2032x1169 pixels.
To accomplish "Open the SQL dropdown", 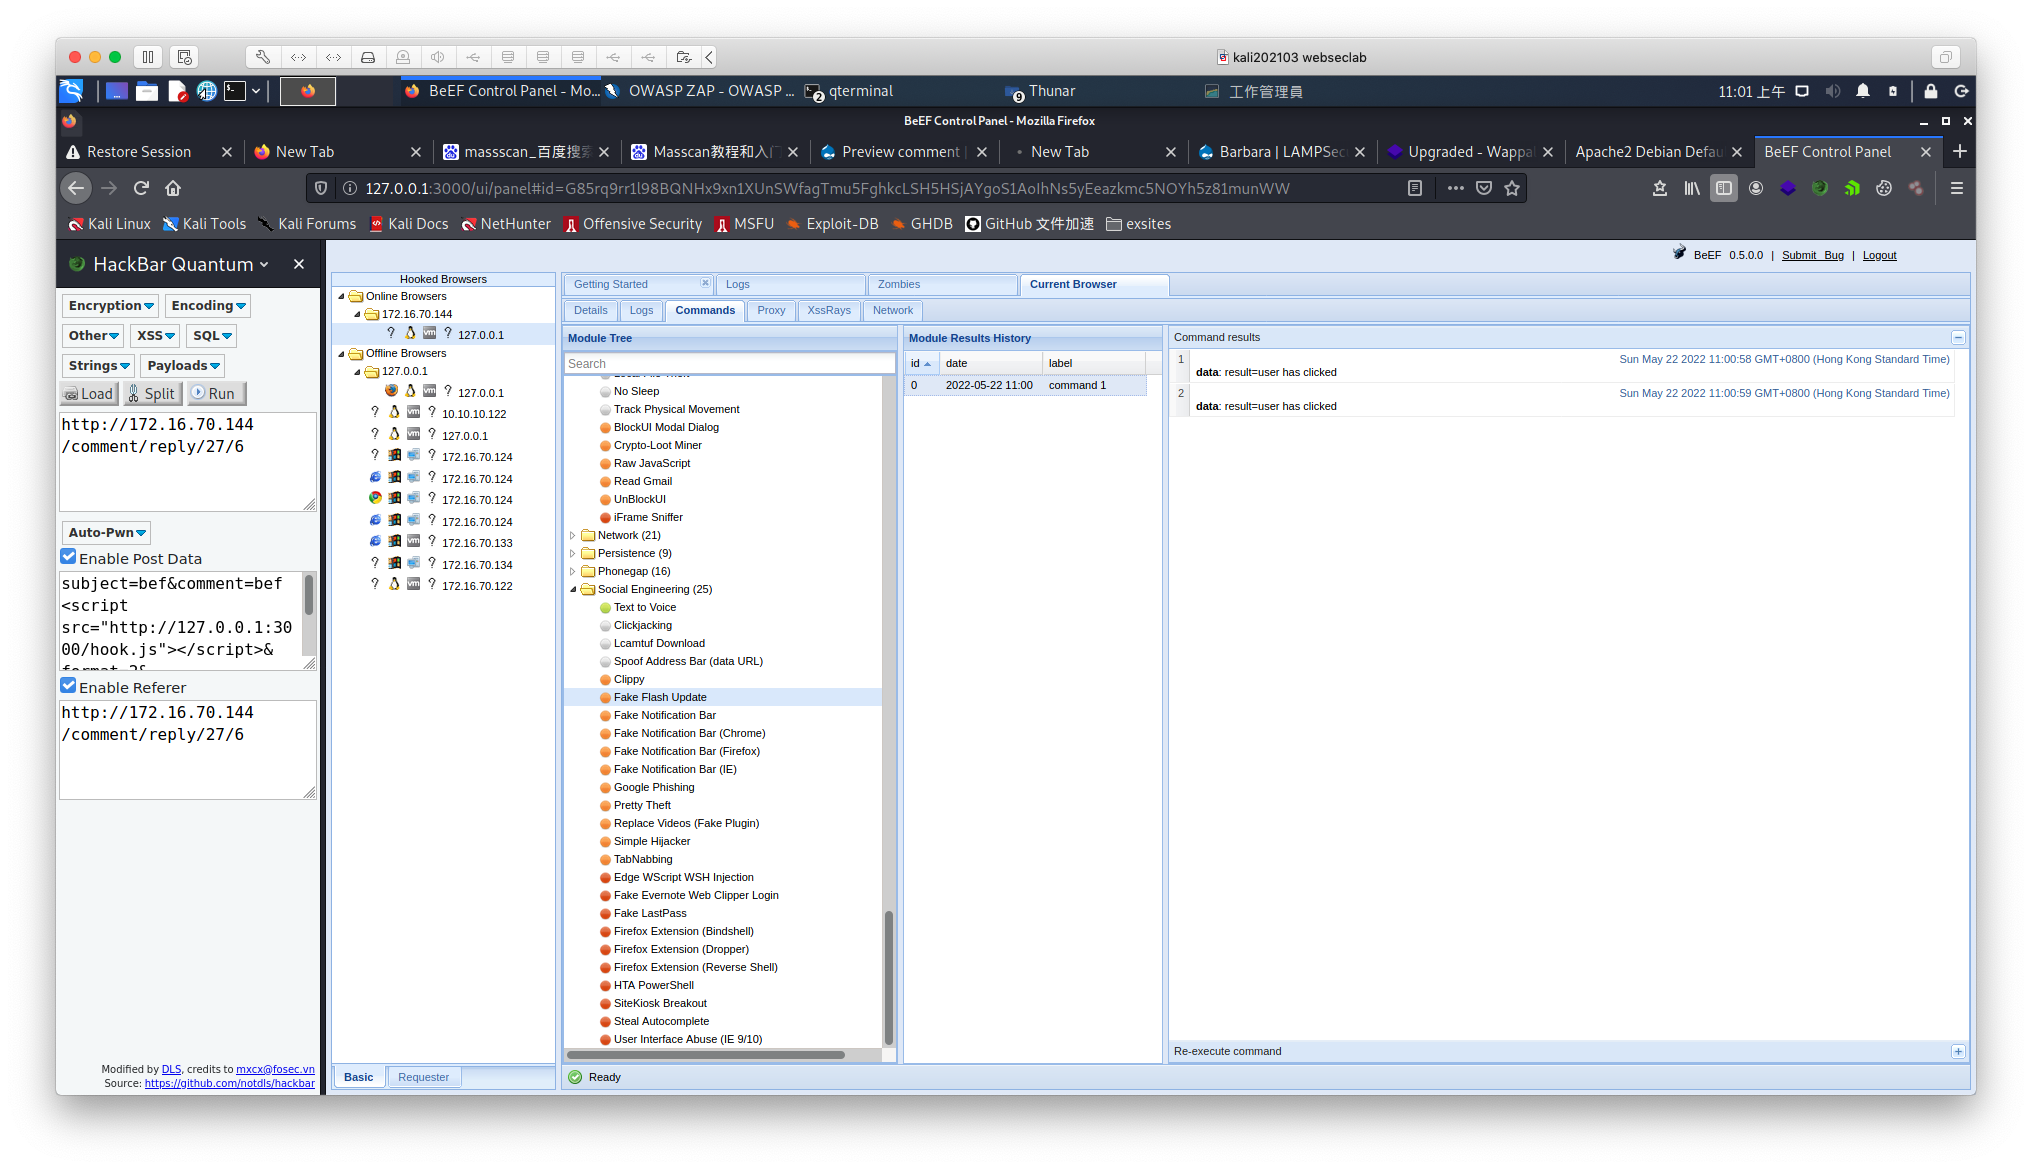I will (212, 336).
